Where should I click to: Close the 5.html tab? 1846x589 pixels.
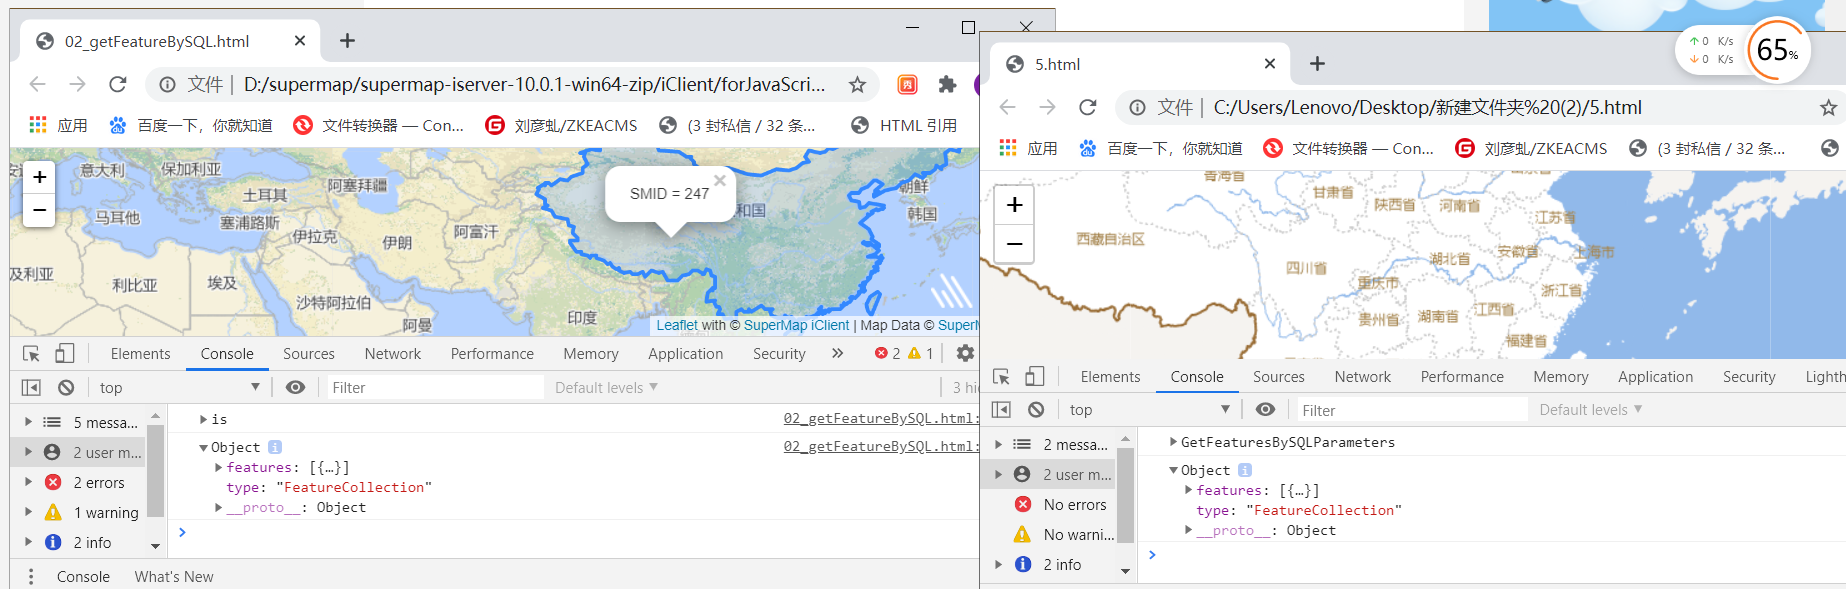(1270, 64)
